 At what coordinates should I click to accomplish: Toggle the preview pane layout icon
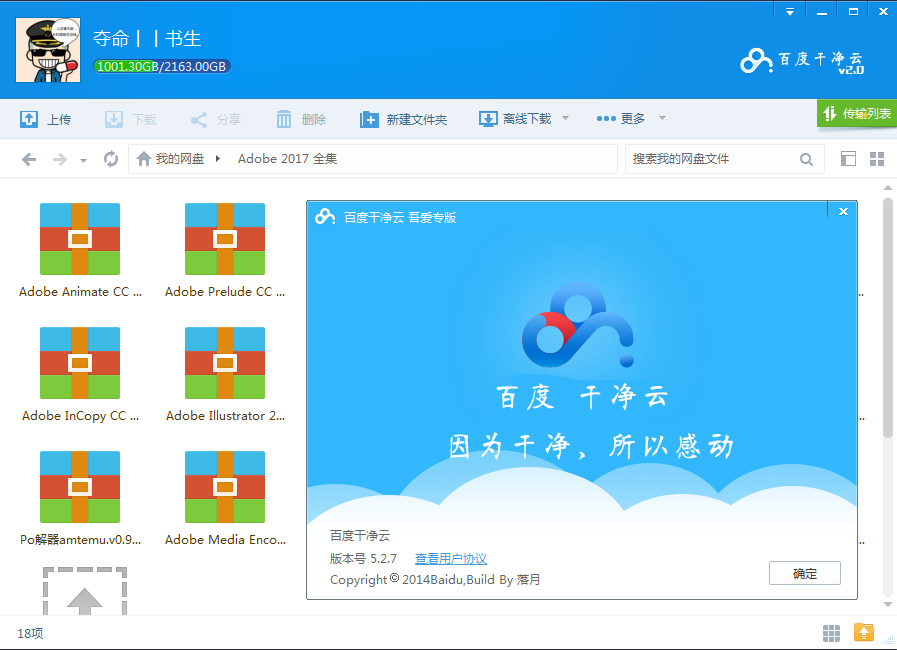click(848, 158)
